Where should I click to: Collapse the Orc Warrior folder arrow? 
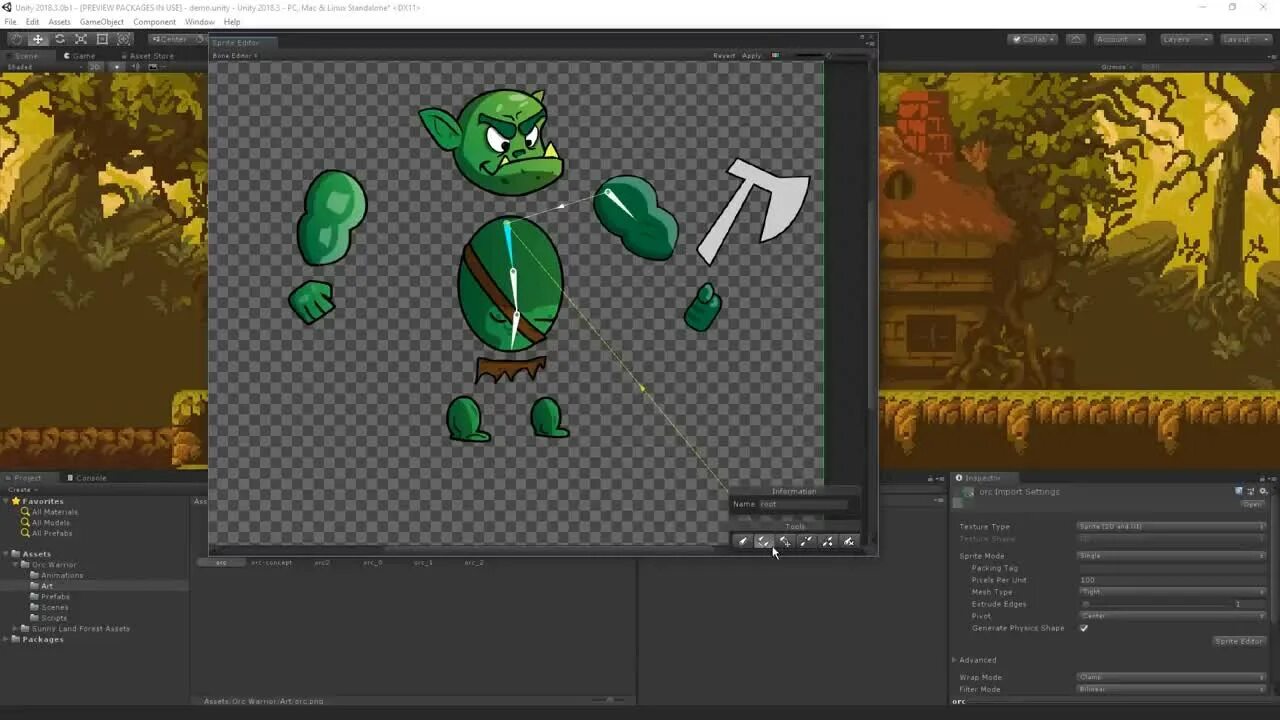pyautogui.click(x=15, y=565)
